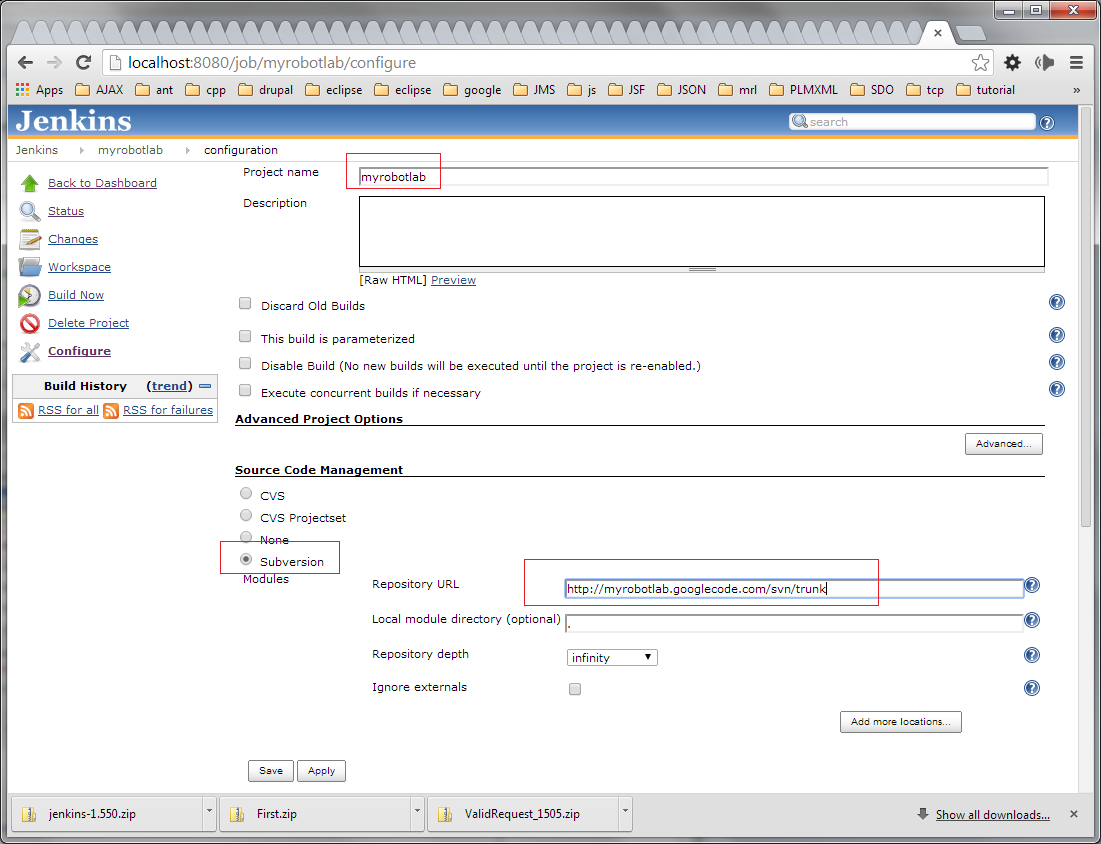The image size is (1101, 844).
Task: Click the Delete Project prohibition icon
Action: pyautogui.click(x=29, y=323)
